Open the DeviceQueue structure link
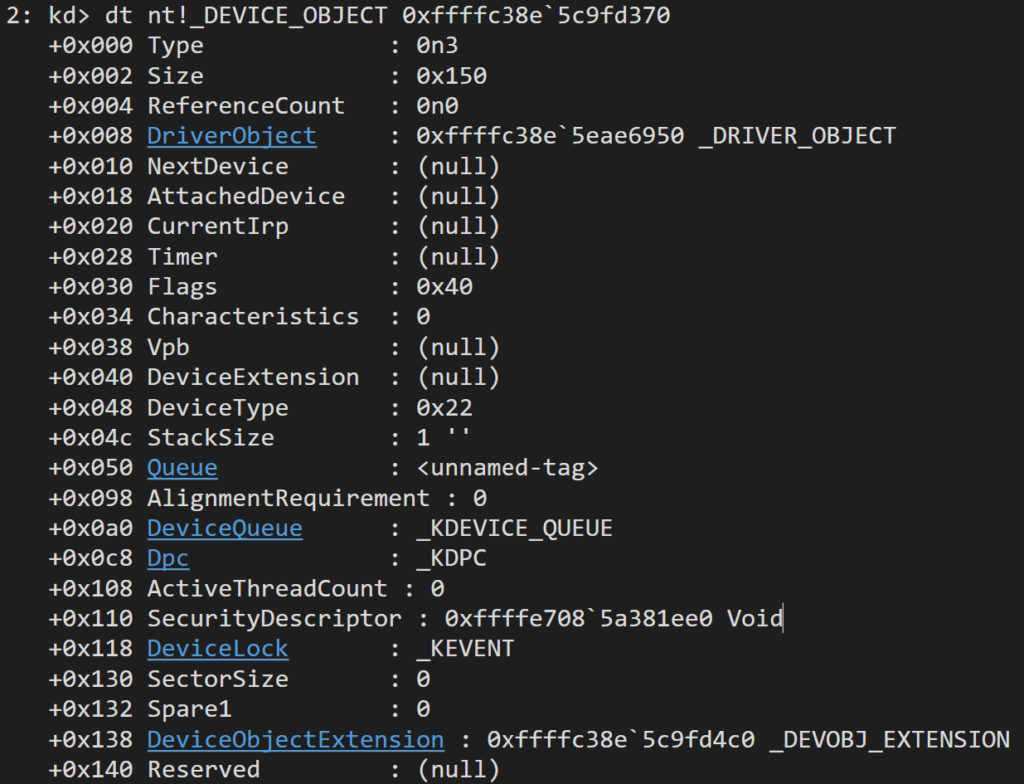The image size is (1024, 784). 225,528
